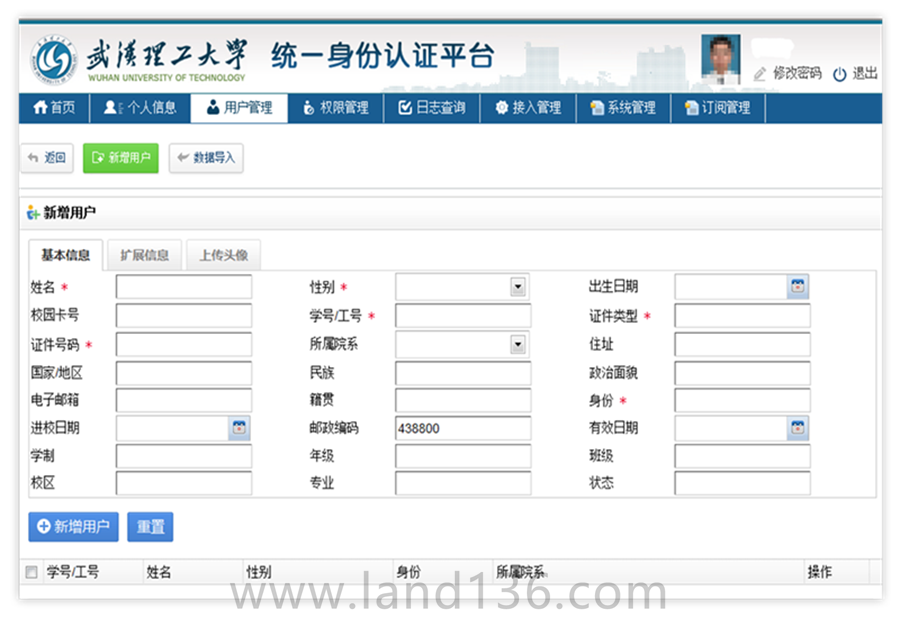Viewport: 900px width, 618px height.
Task: Switch to the 扩展信息 tab
Action: (x=144, y=255)
